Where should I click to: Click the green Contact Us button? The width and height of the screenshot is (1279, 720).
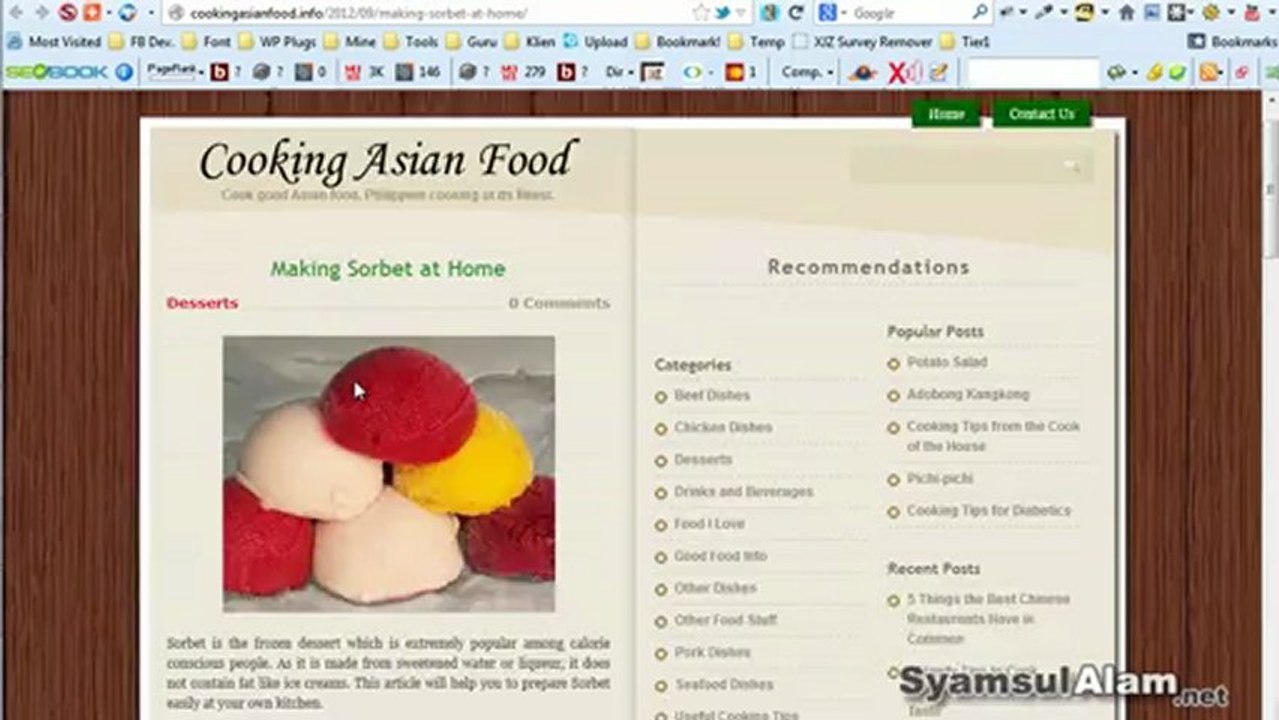[1041, 114]
